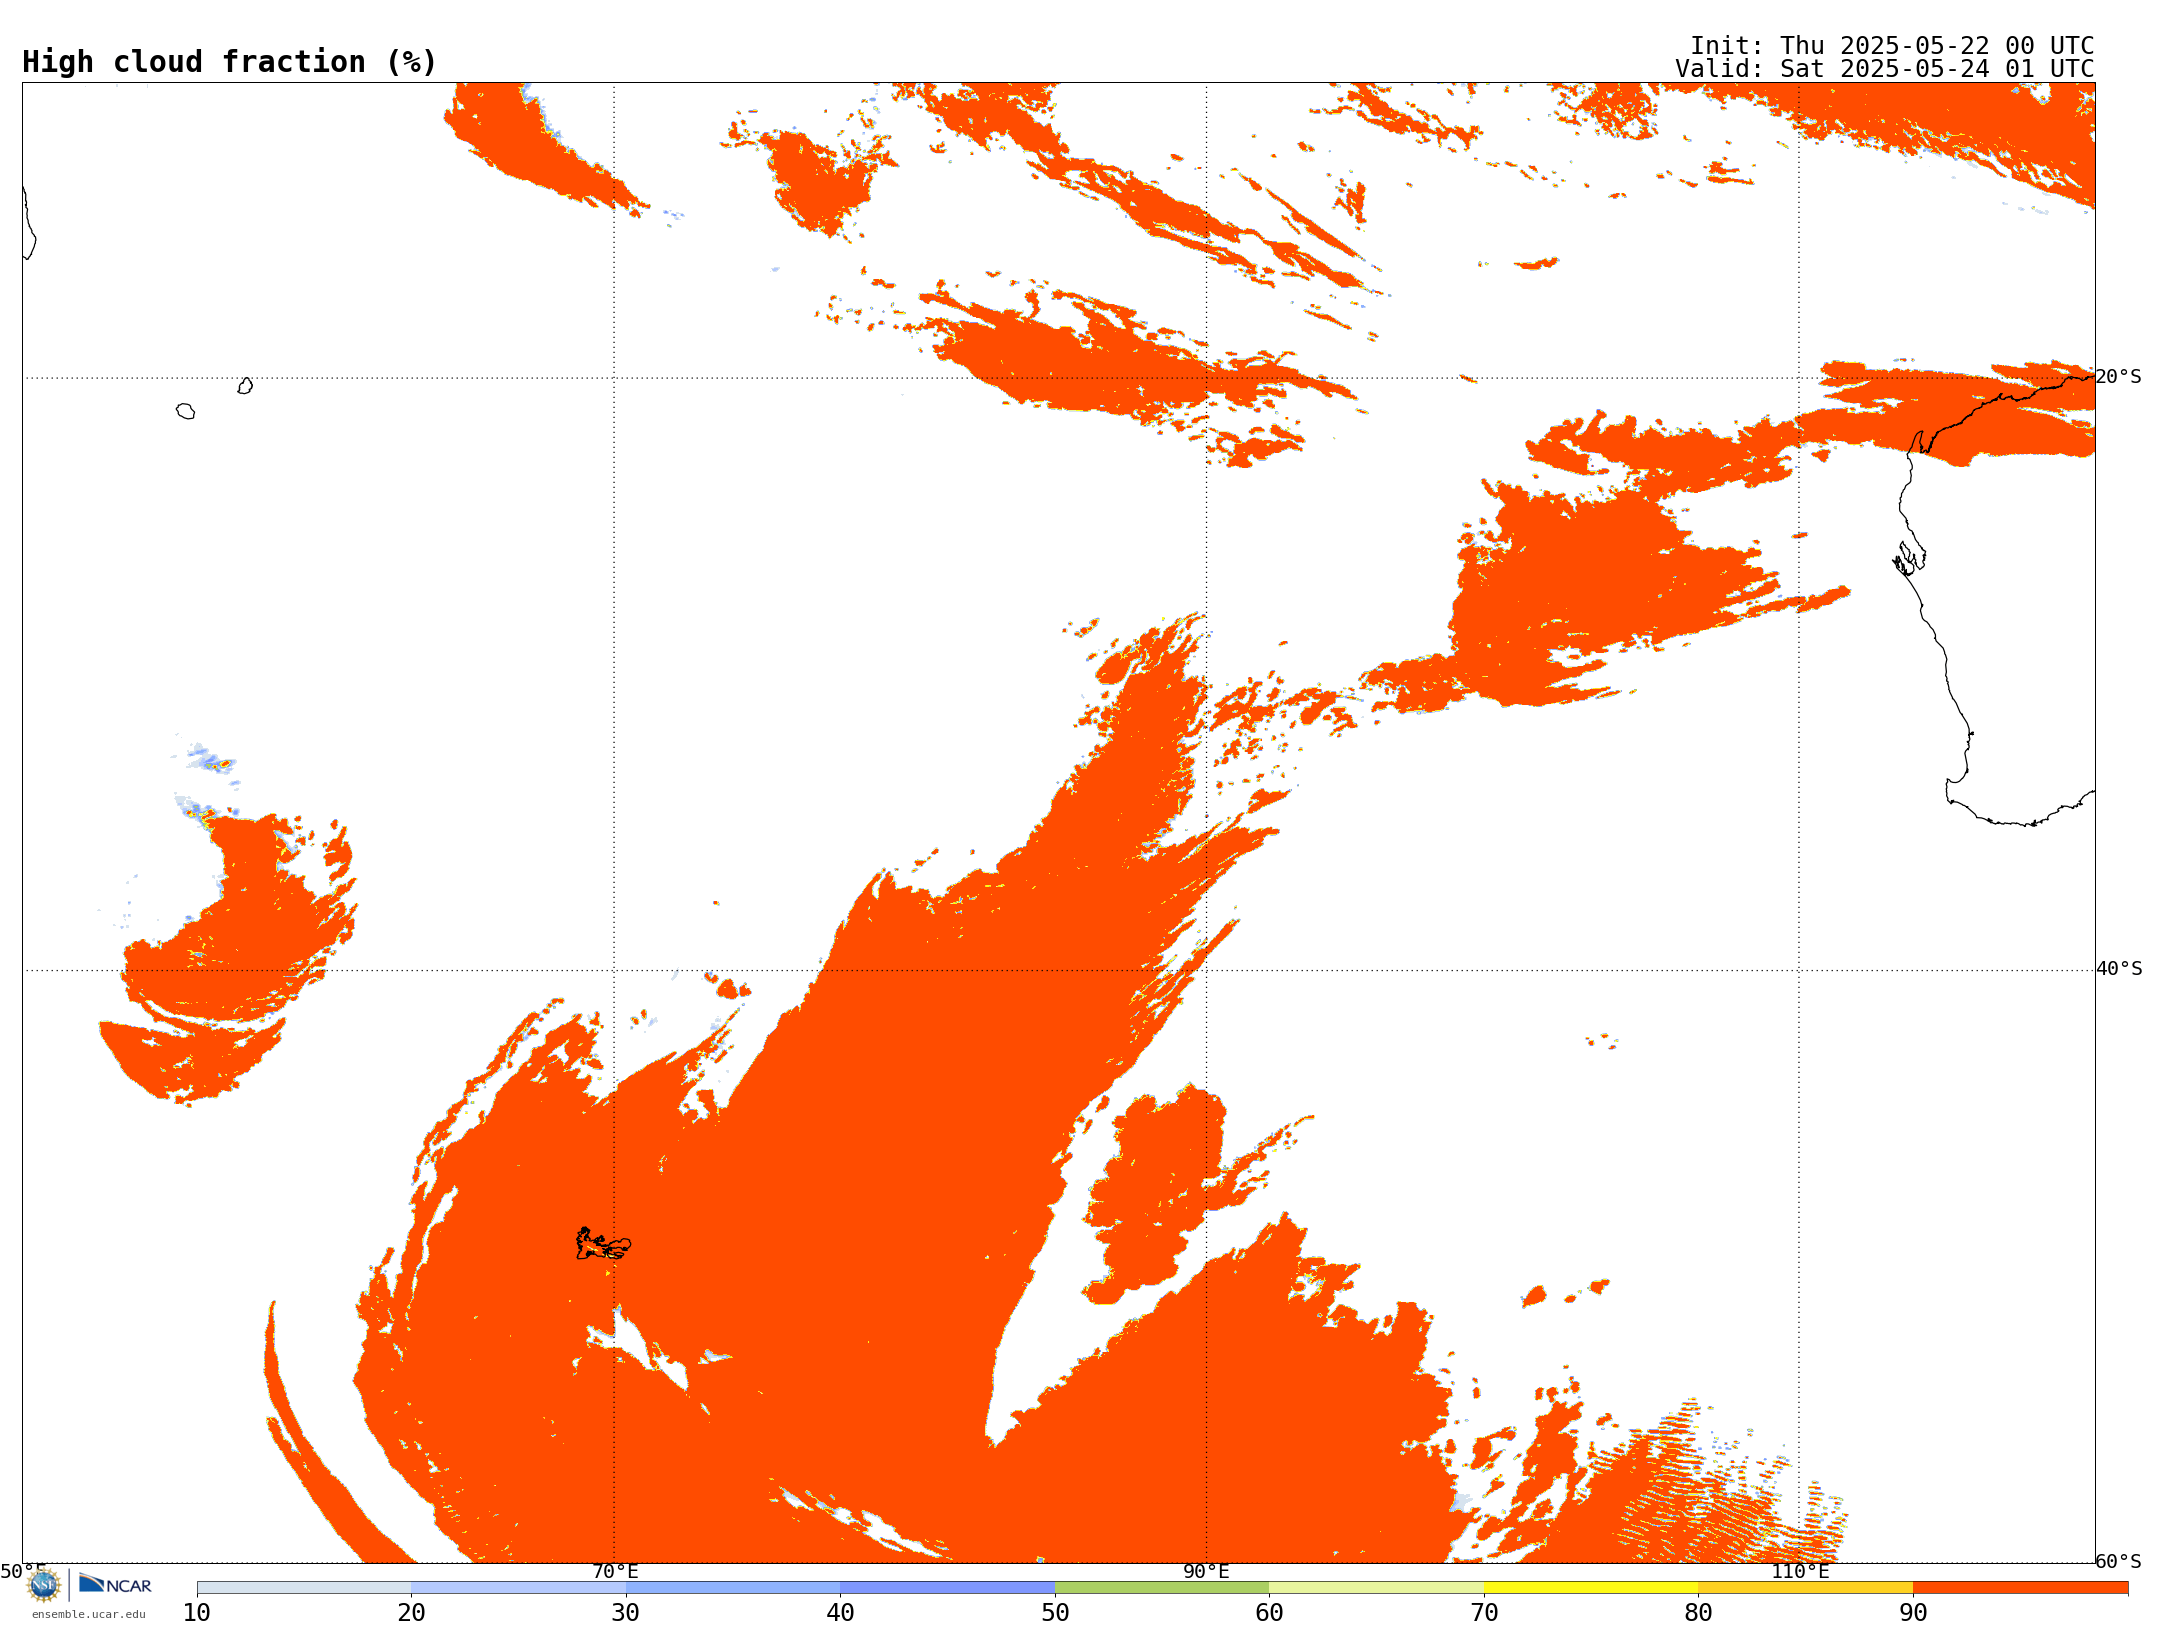Click the '60°S' latitude label

point(2119,1561)
